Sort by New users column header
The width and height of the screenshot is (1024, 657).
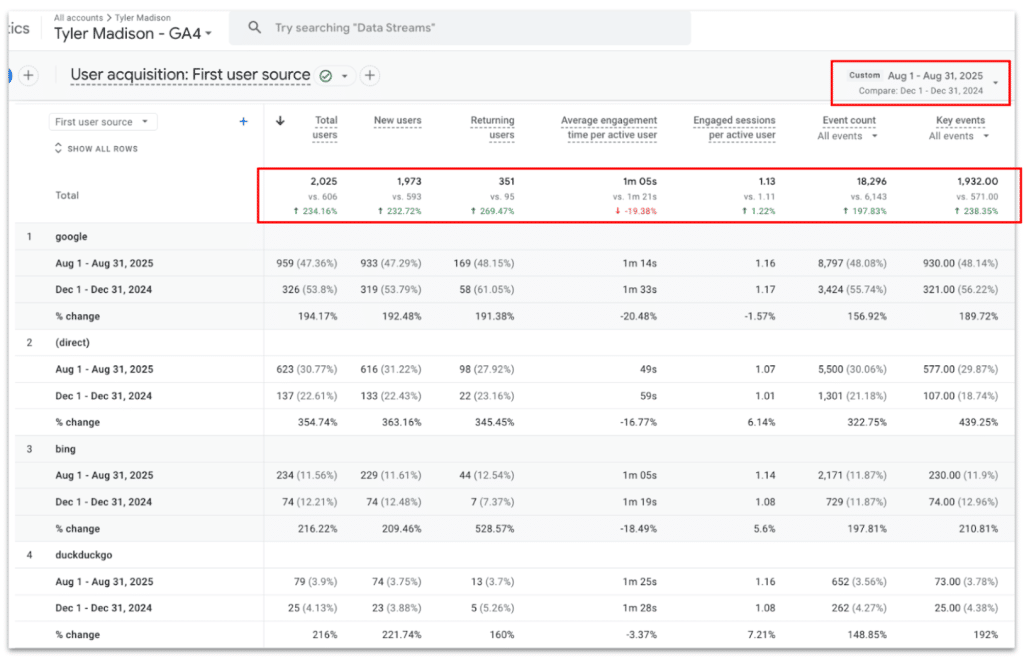pos(397,121)
